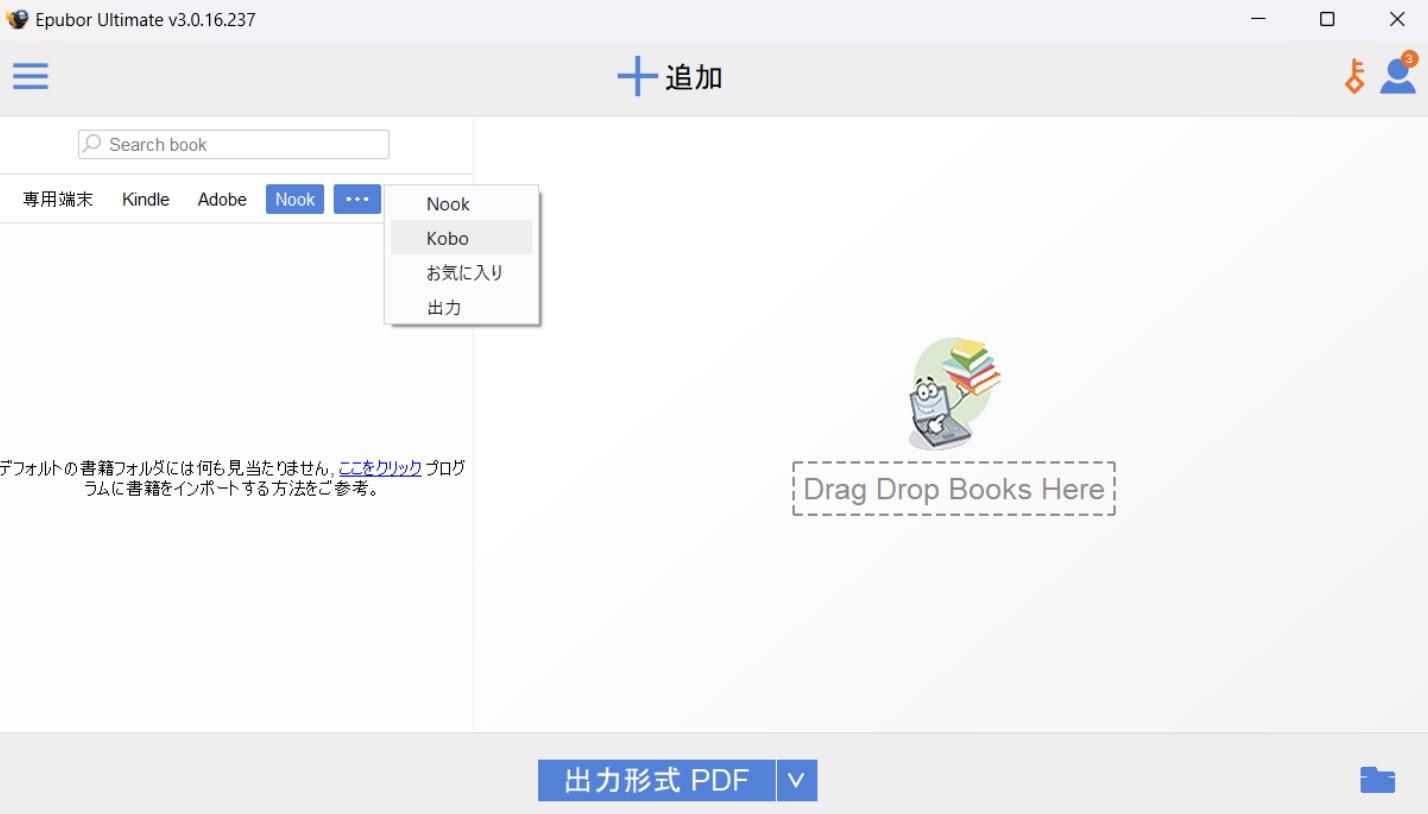Choose Nook from the dropdown list
The width and height of the screenshot is (1428, 814).
462,204
